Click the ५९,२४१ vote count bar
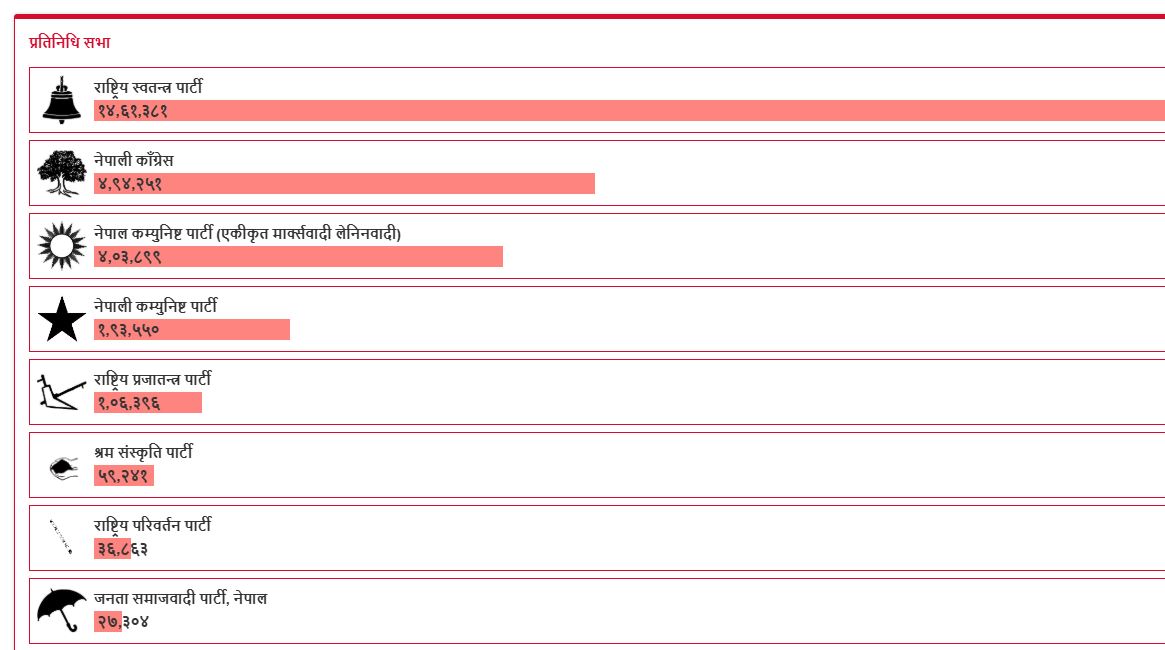 [124, 476]
